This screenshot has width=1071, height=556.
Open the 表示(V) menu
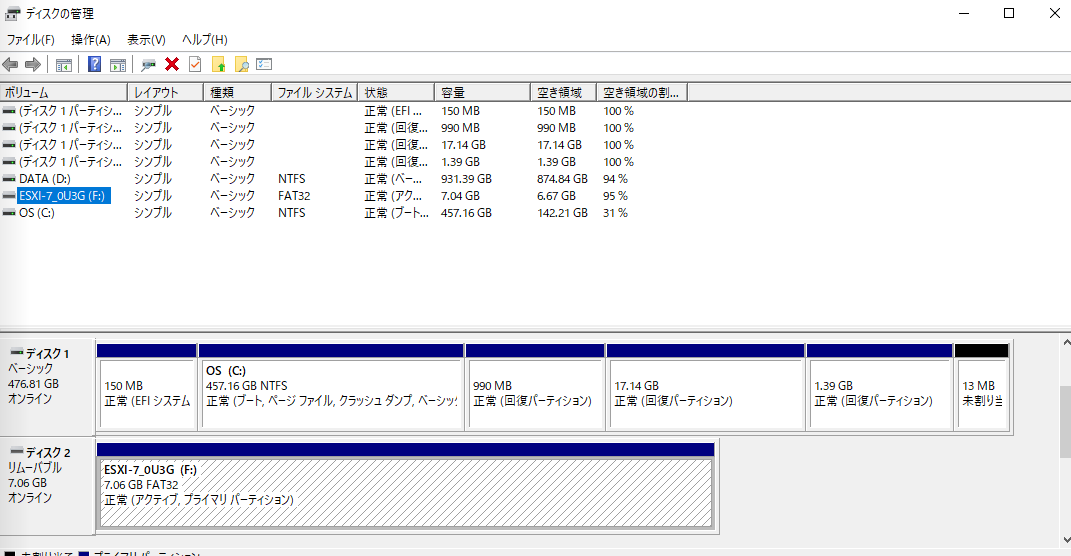146,40
